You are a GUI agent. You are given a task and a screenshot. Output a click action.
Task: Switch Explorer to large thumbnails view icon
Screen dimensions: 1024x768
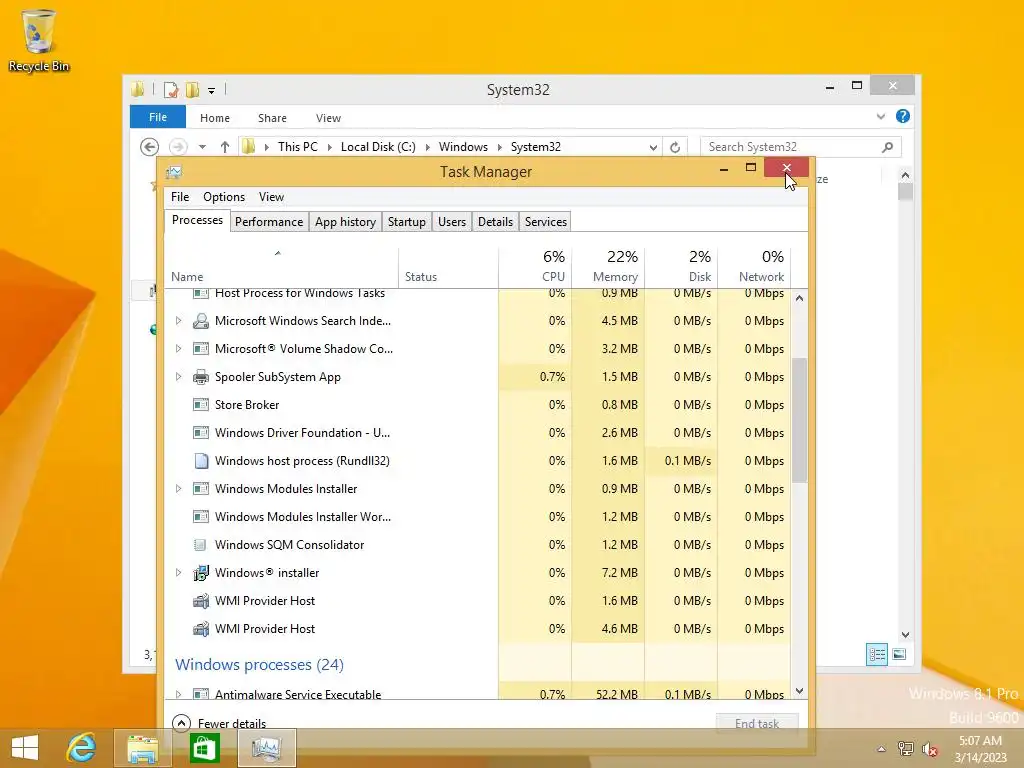[x=899, y=654]
